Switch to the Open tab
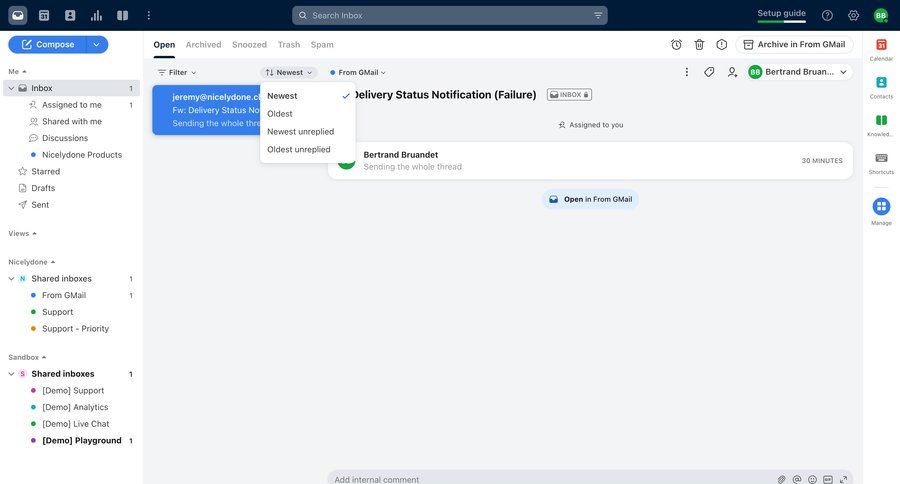 pos(164,44)
